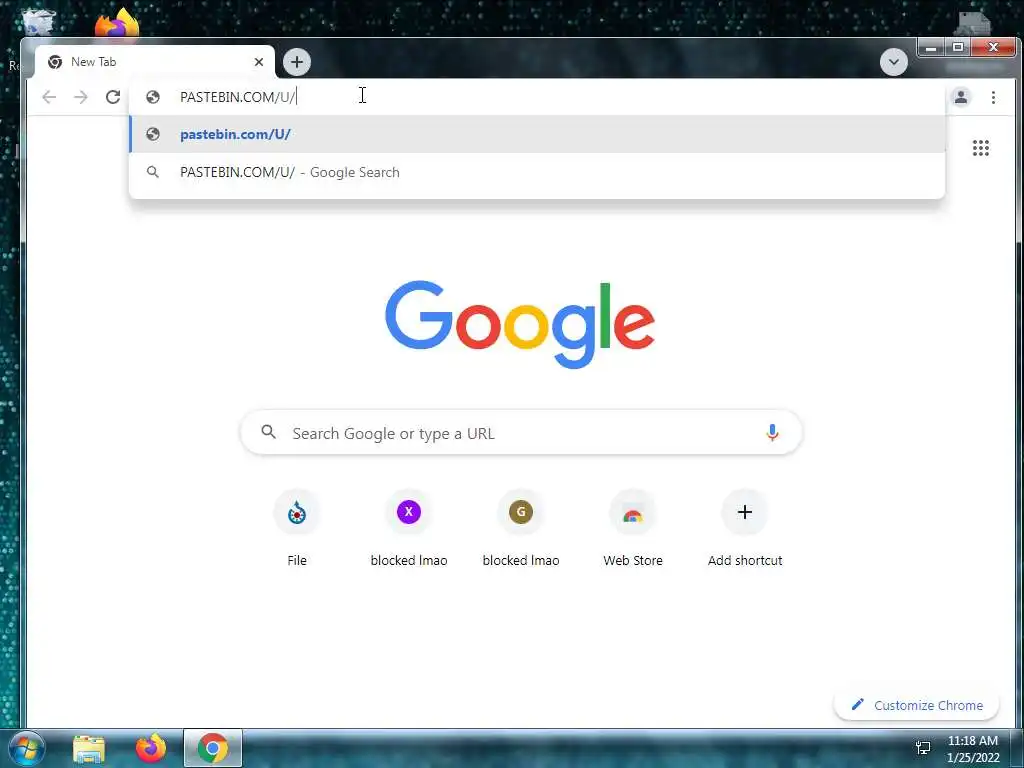Click the globe icon in address bar

pyautogui.click(x=153, y=97)
